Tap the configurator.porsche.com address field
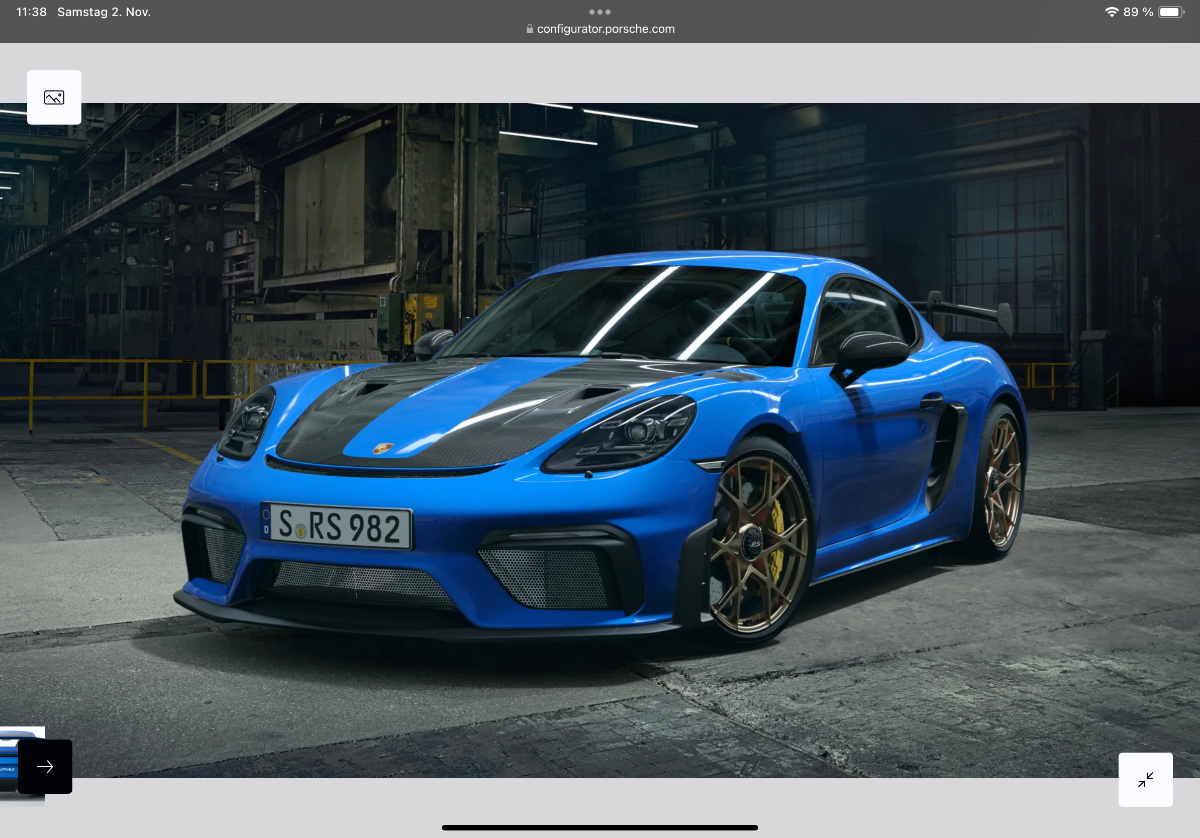 [x=605, y=29]
